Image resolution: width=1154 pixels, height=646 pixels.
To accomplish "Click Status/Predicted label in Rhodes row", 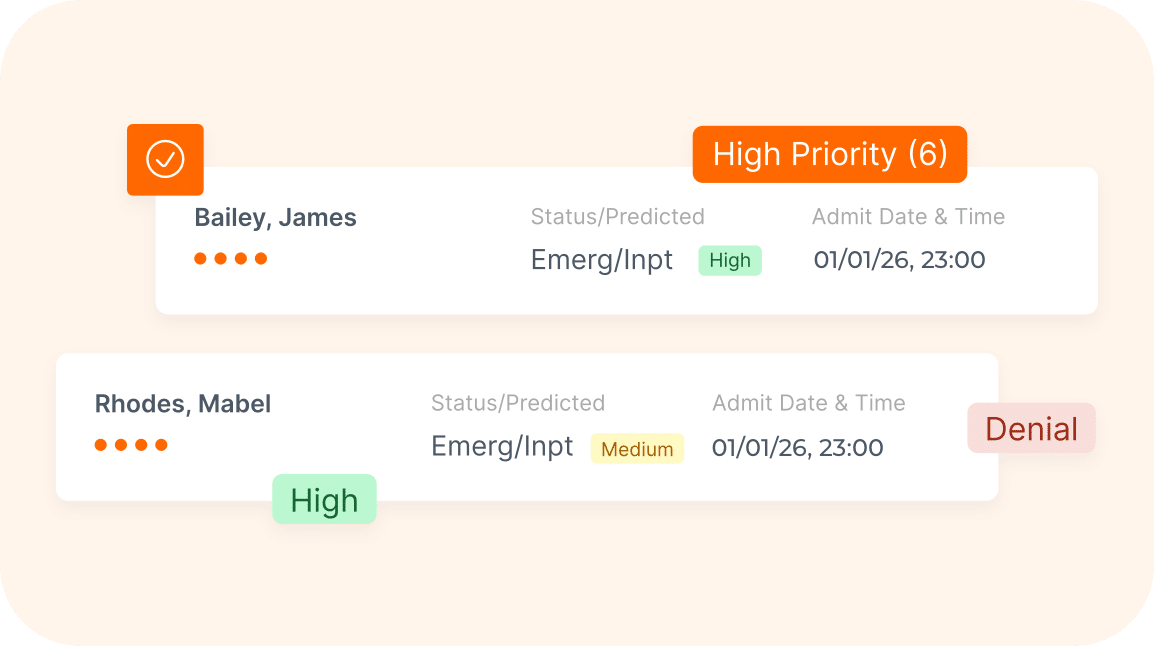I will [x=518, y=403].
